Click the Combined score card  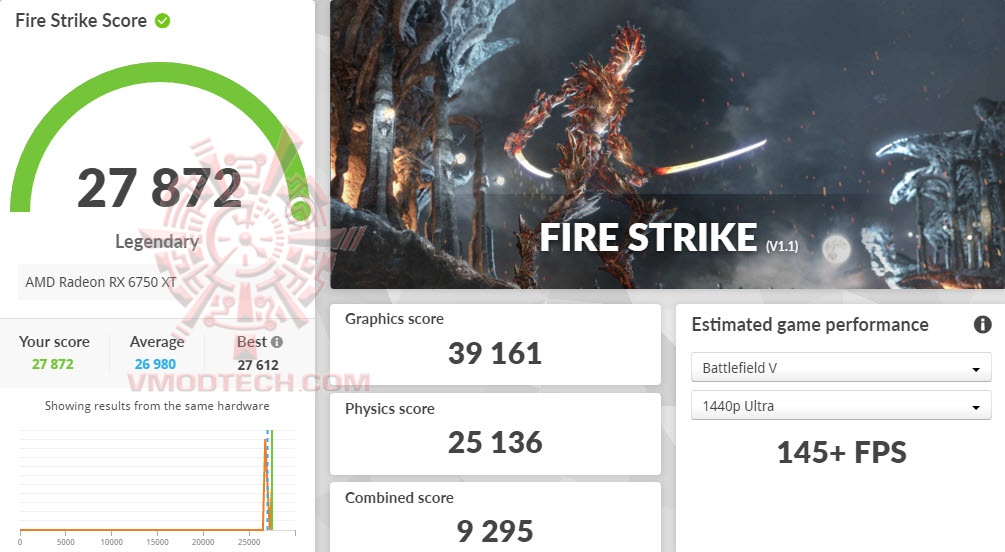pyautogui.click(x=495, y=517)
